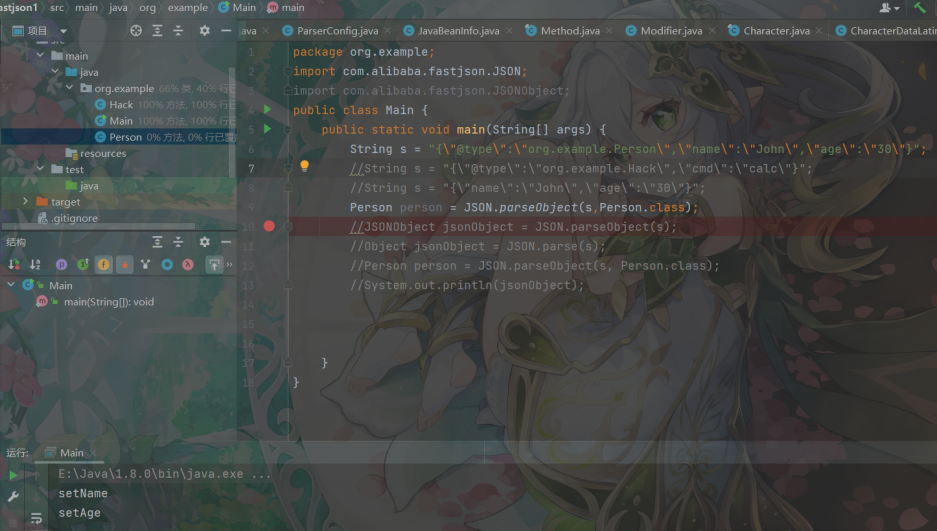Open the yellow light bulb quick-fix on line 7
Image resolution: width=937 pixels, height=531 pixels.
point(304,165)
